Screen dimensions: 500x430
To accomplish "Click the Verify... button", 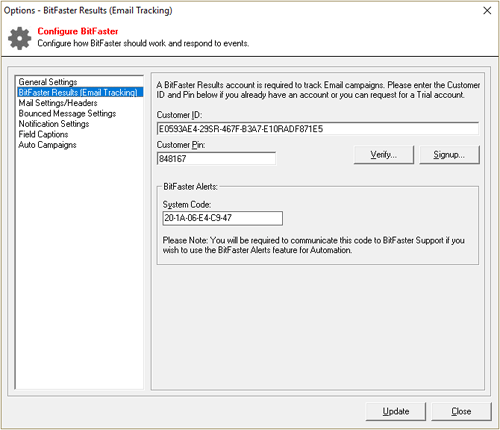I will [384, 155].
